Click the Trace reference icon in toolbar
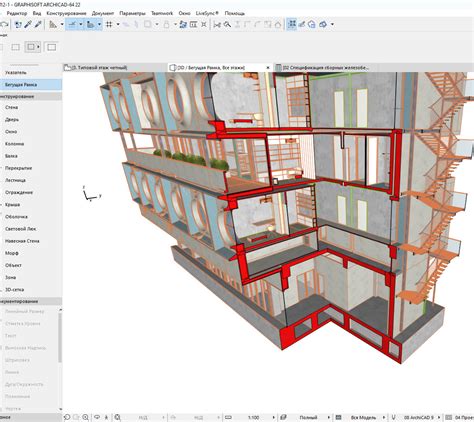The image size is (474, 422). coord(183,24)
